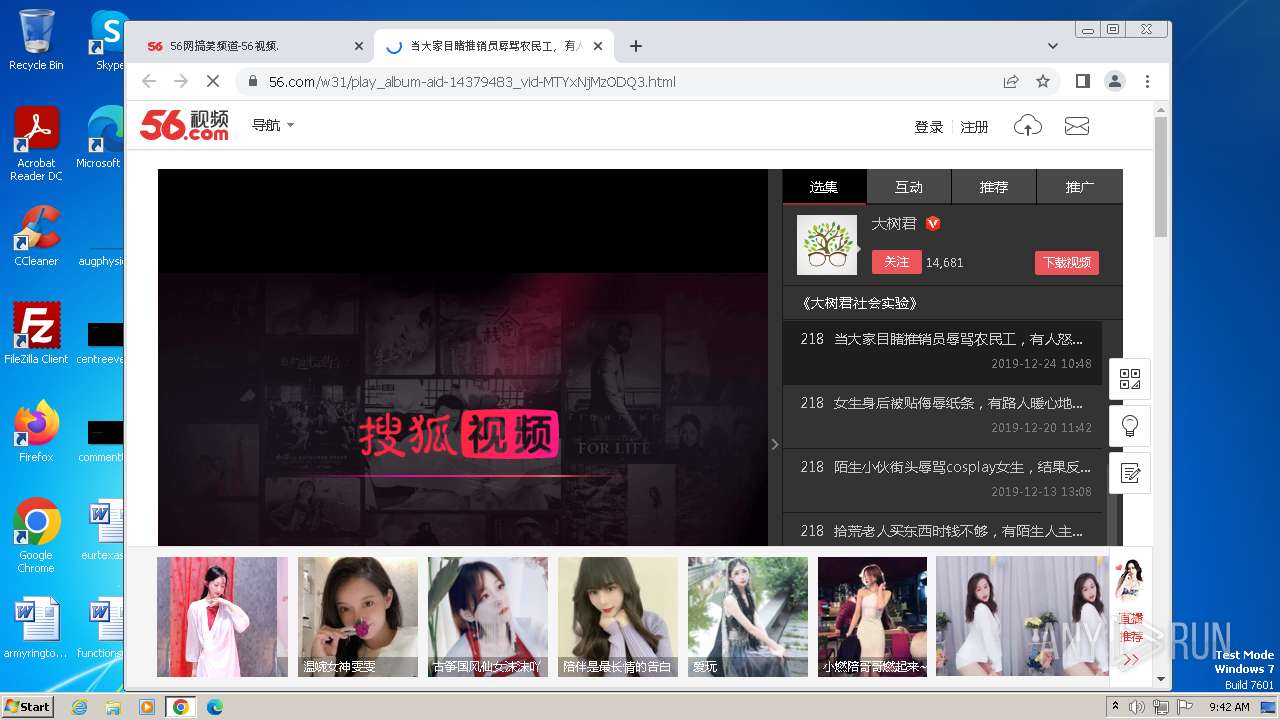Open Google Chrome desktop icon
The height and width of the screenshot is (720, 1280).
click(36, 536)
